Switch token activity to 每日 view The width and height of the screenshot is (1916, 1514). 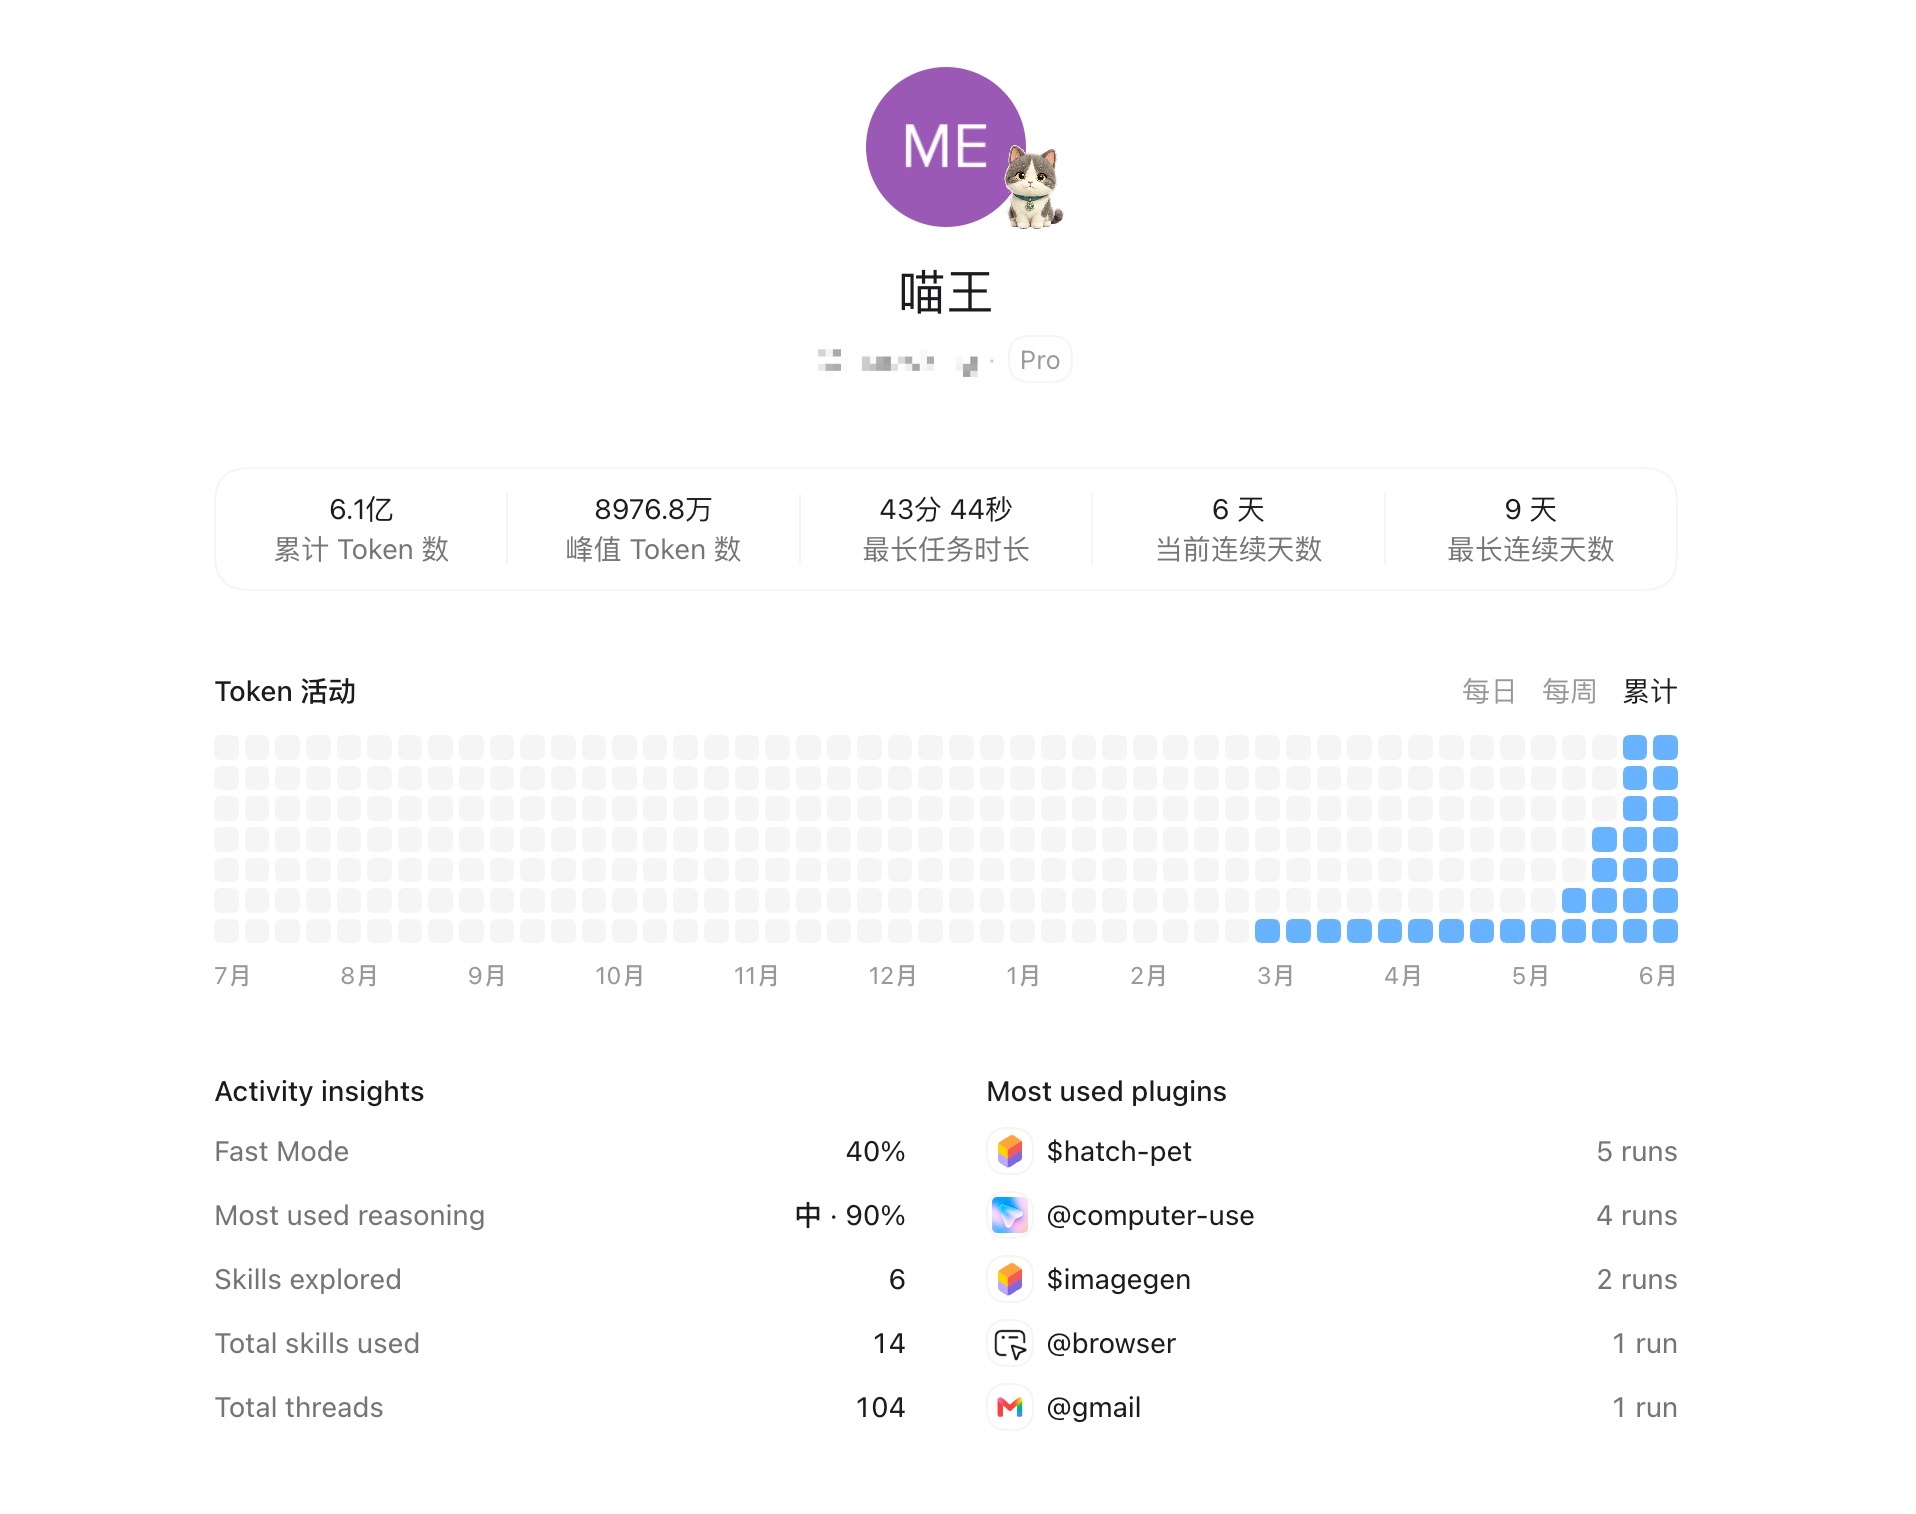(x=1489, y=691)
